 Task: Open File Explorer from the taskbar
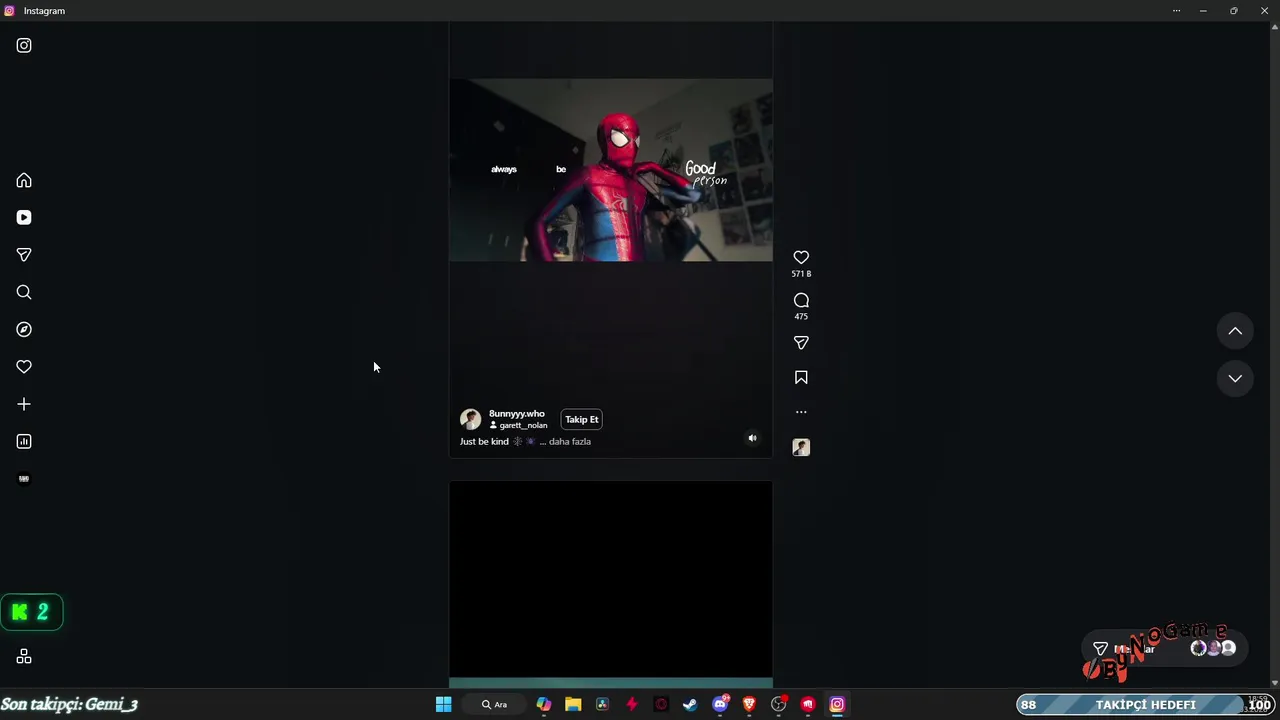pyautogui.click(x=573, y=704)
